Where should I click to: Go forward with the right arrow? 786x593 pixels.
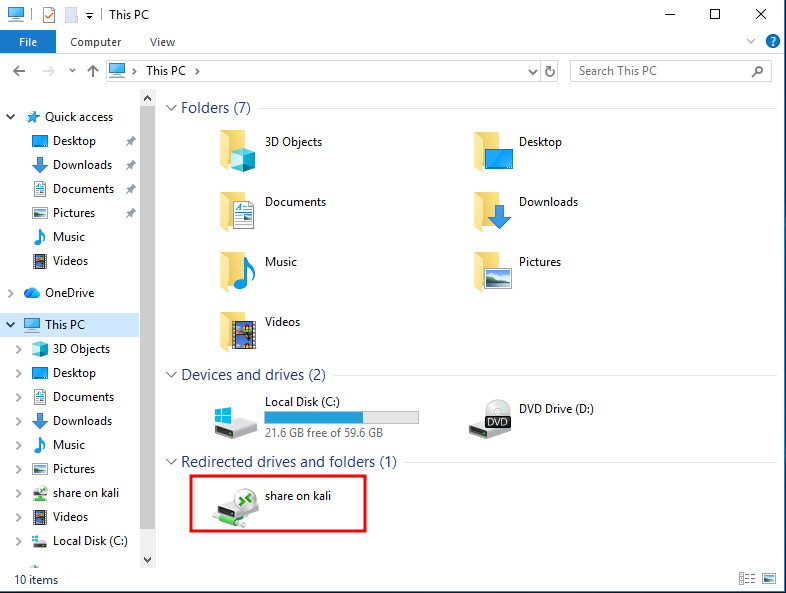pyautogui.click(x=49, y=71)
